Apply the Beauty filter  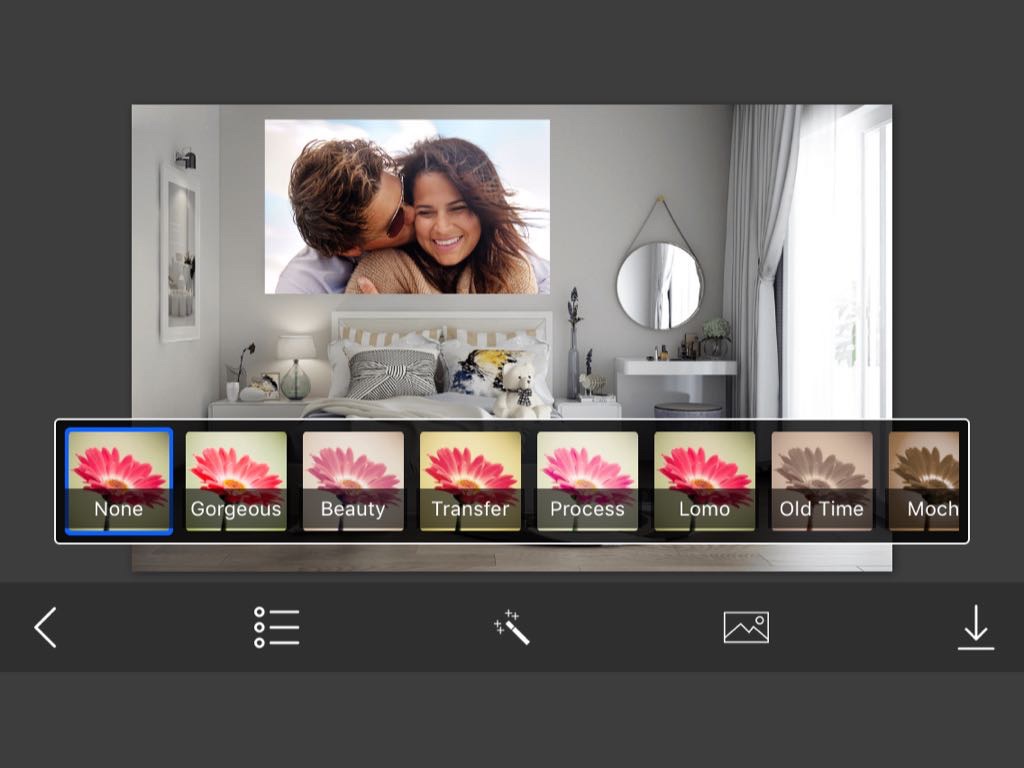[353, 481]
